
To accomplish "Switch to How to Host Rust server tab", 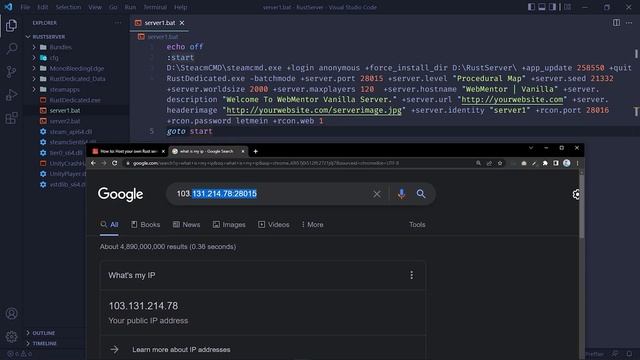I will (x=129, y=151).
